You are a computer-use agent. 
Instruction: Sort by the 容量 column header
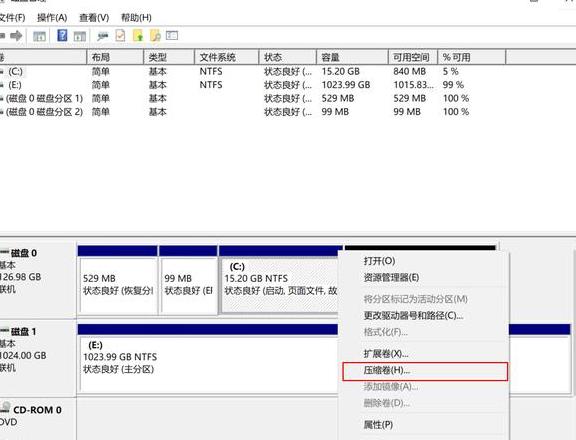tap(352, 57)
